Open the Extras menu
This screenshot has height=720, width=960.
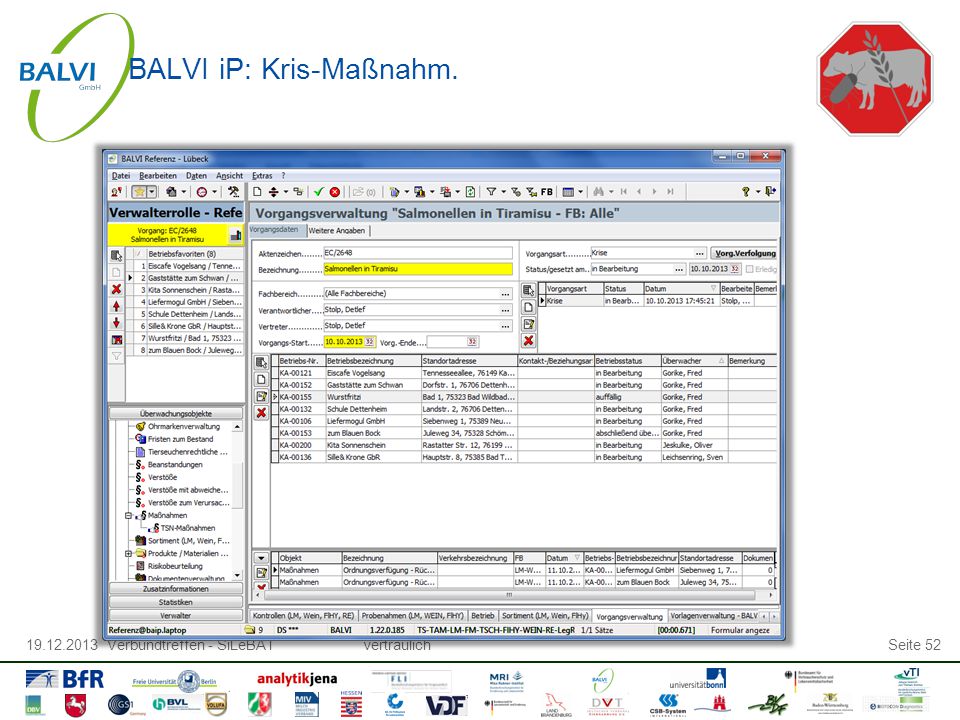pyautogui.click(x=262, y=176)
